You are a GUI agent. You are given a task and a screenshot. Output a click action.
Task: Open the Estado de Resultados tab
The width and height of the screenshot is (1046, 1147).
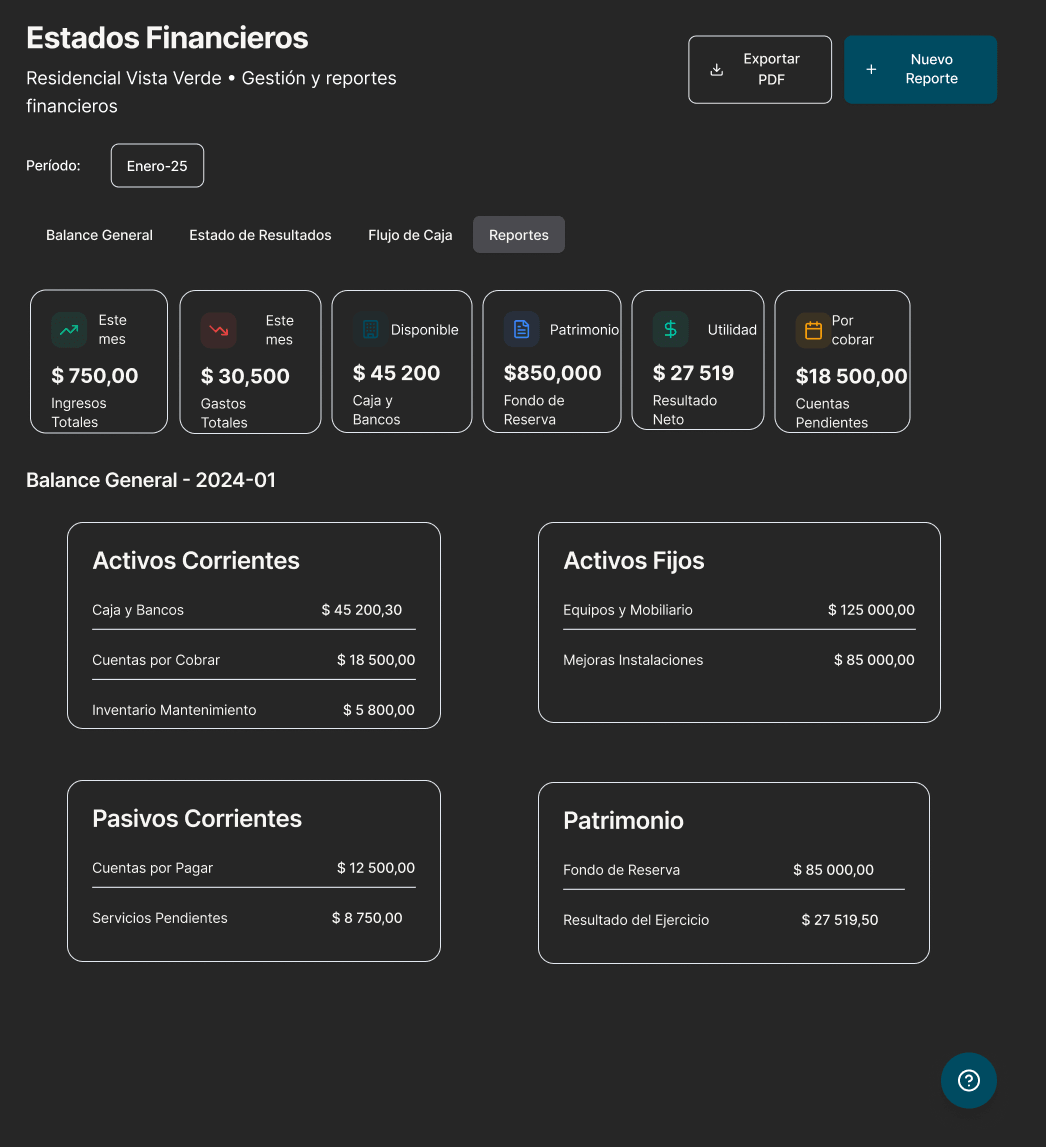tap(260, 235)
